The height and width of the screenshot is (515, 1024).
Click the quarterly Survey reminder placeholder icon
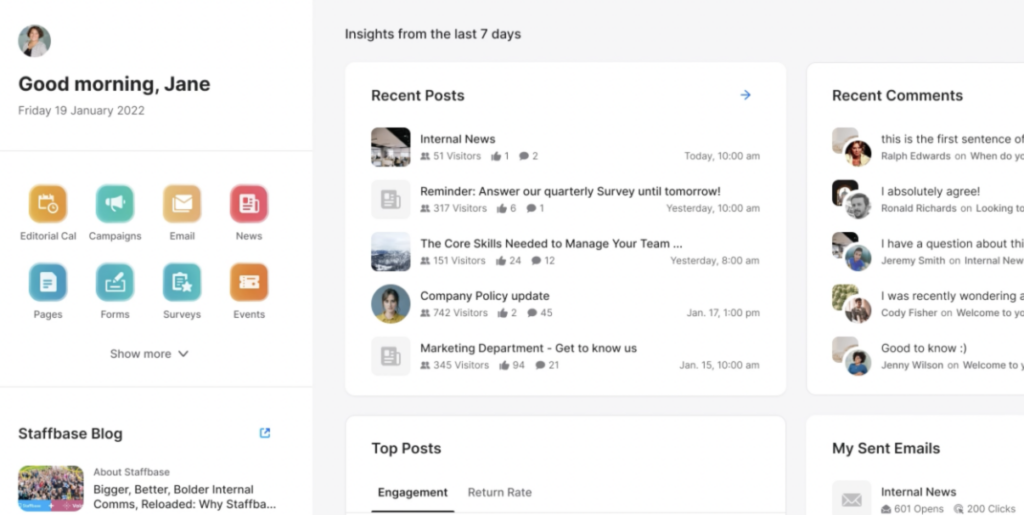pyautogui.click(x=391, y=199)
